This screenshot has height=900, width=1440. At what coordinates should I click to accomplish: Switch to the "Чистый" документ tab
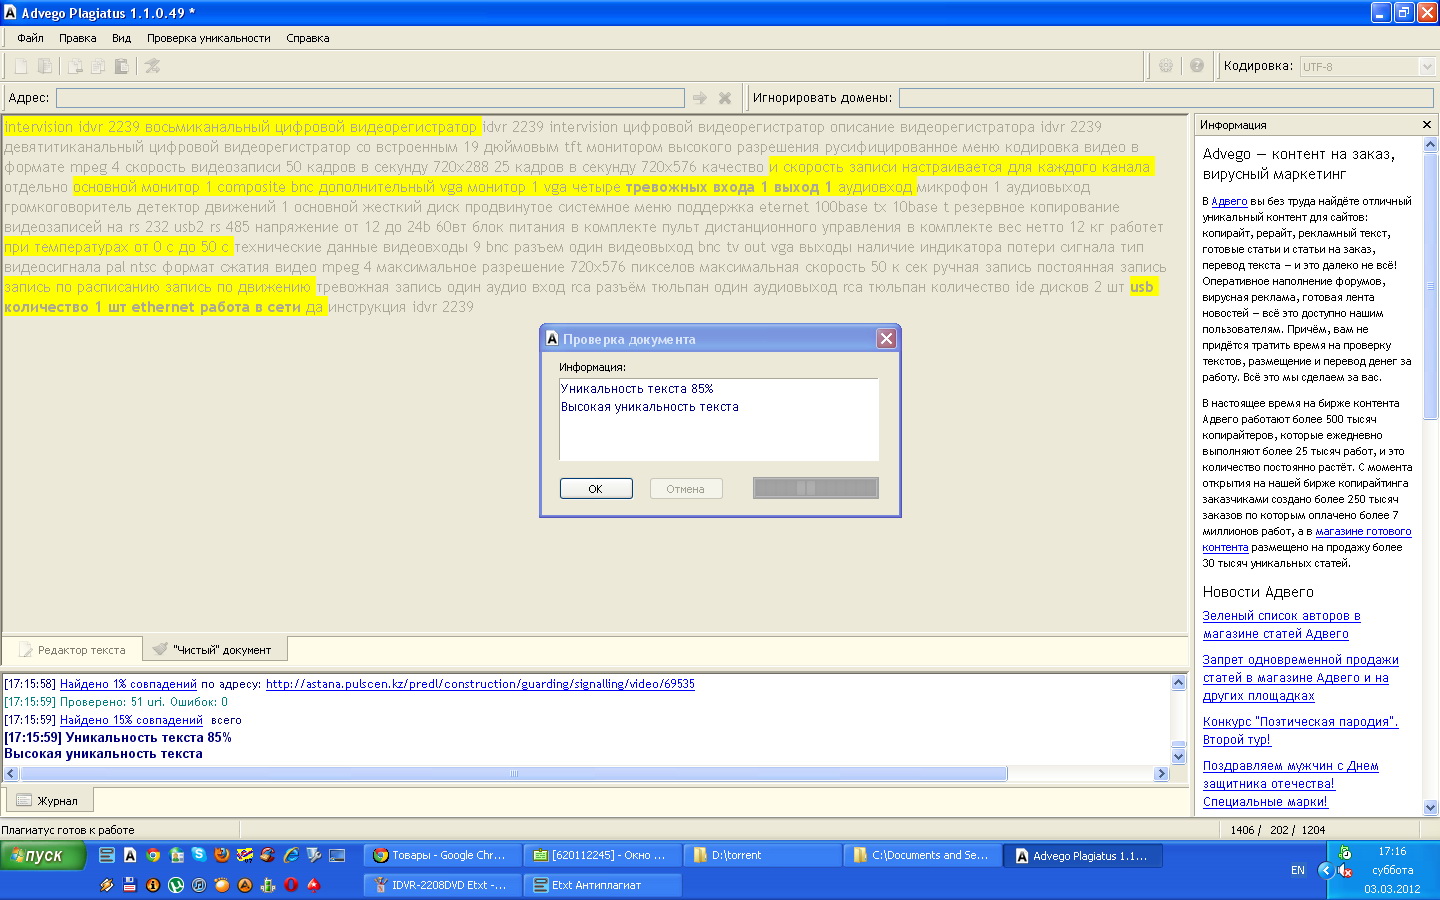(x=215, y=650)
